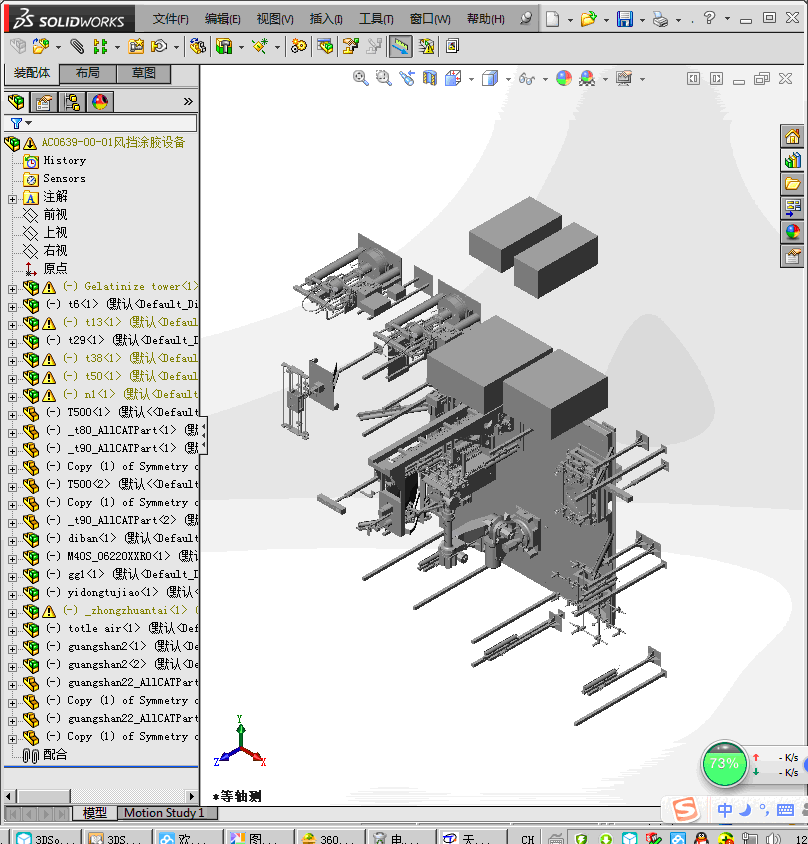This screenshot has width=808, height=844.
Task: Open the 插入(I) menu
Action: click(x=326, y=19)
